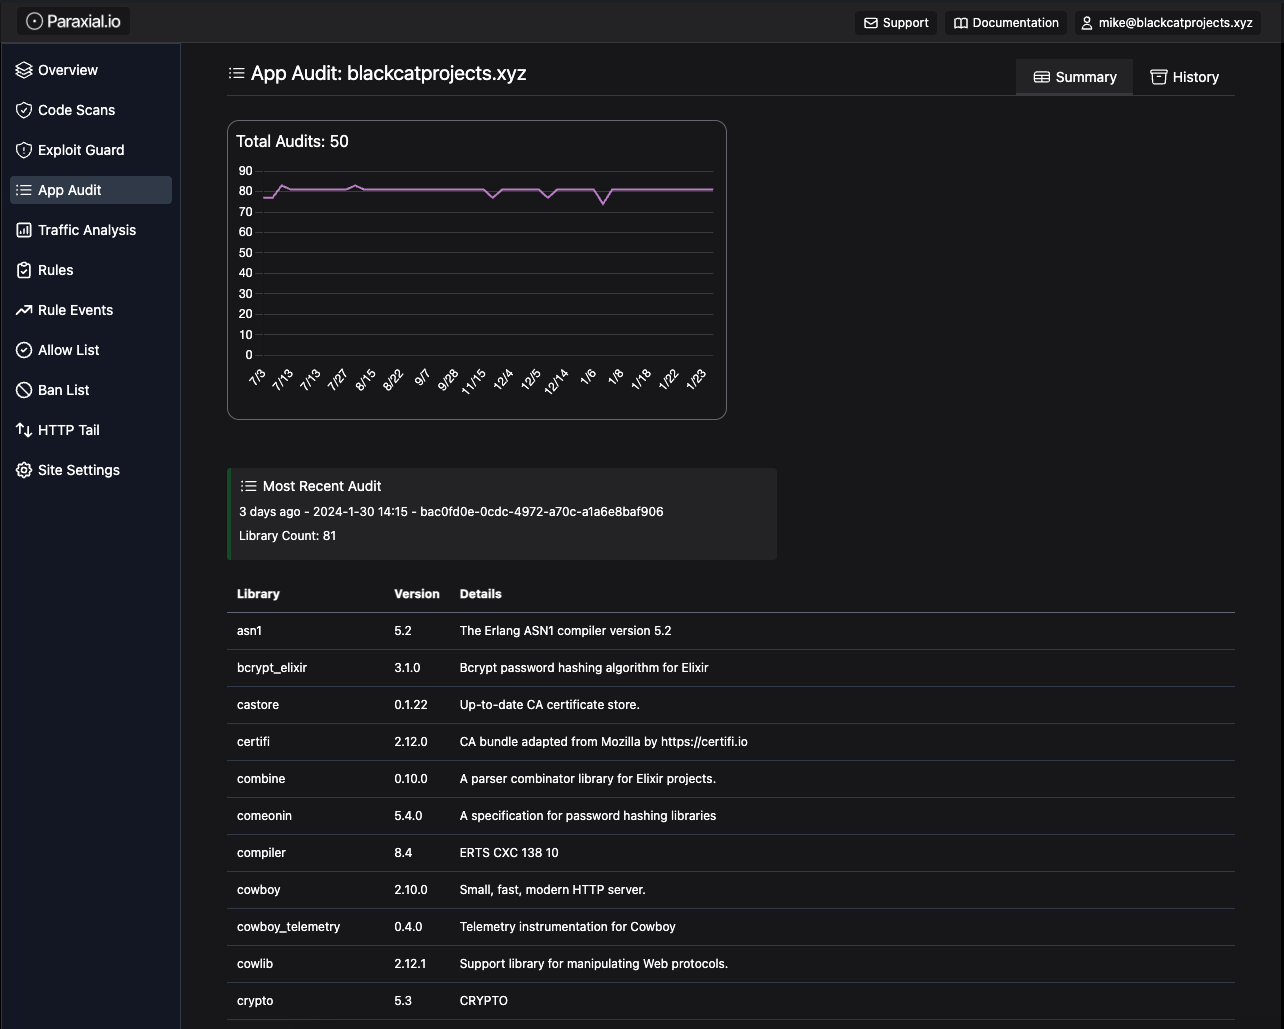Click the Rules clipboard icon
1284x1029 pixels.
[x=24, y=270]
